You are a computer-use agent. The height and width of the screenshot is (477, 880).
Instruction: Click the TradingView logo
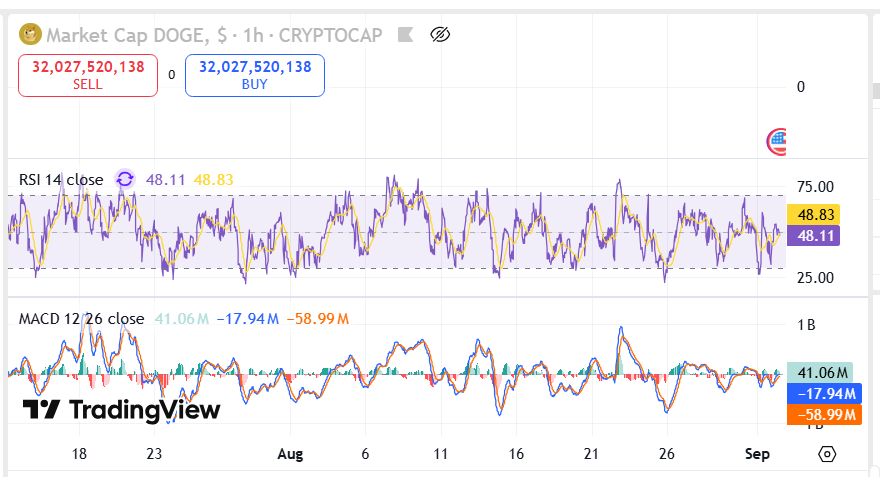121,410
